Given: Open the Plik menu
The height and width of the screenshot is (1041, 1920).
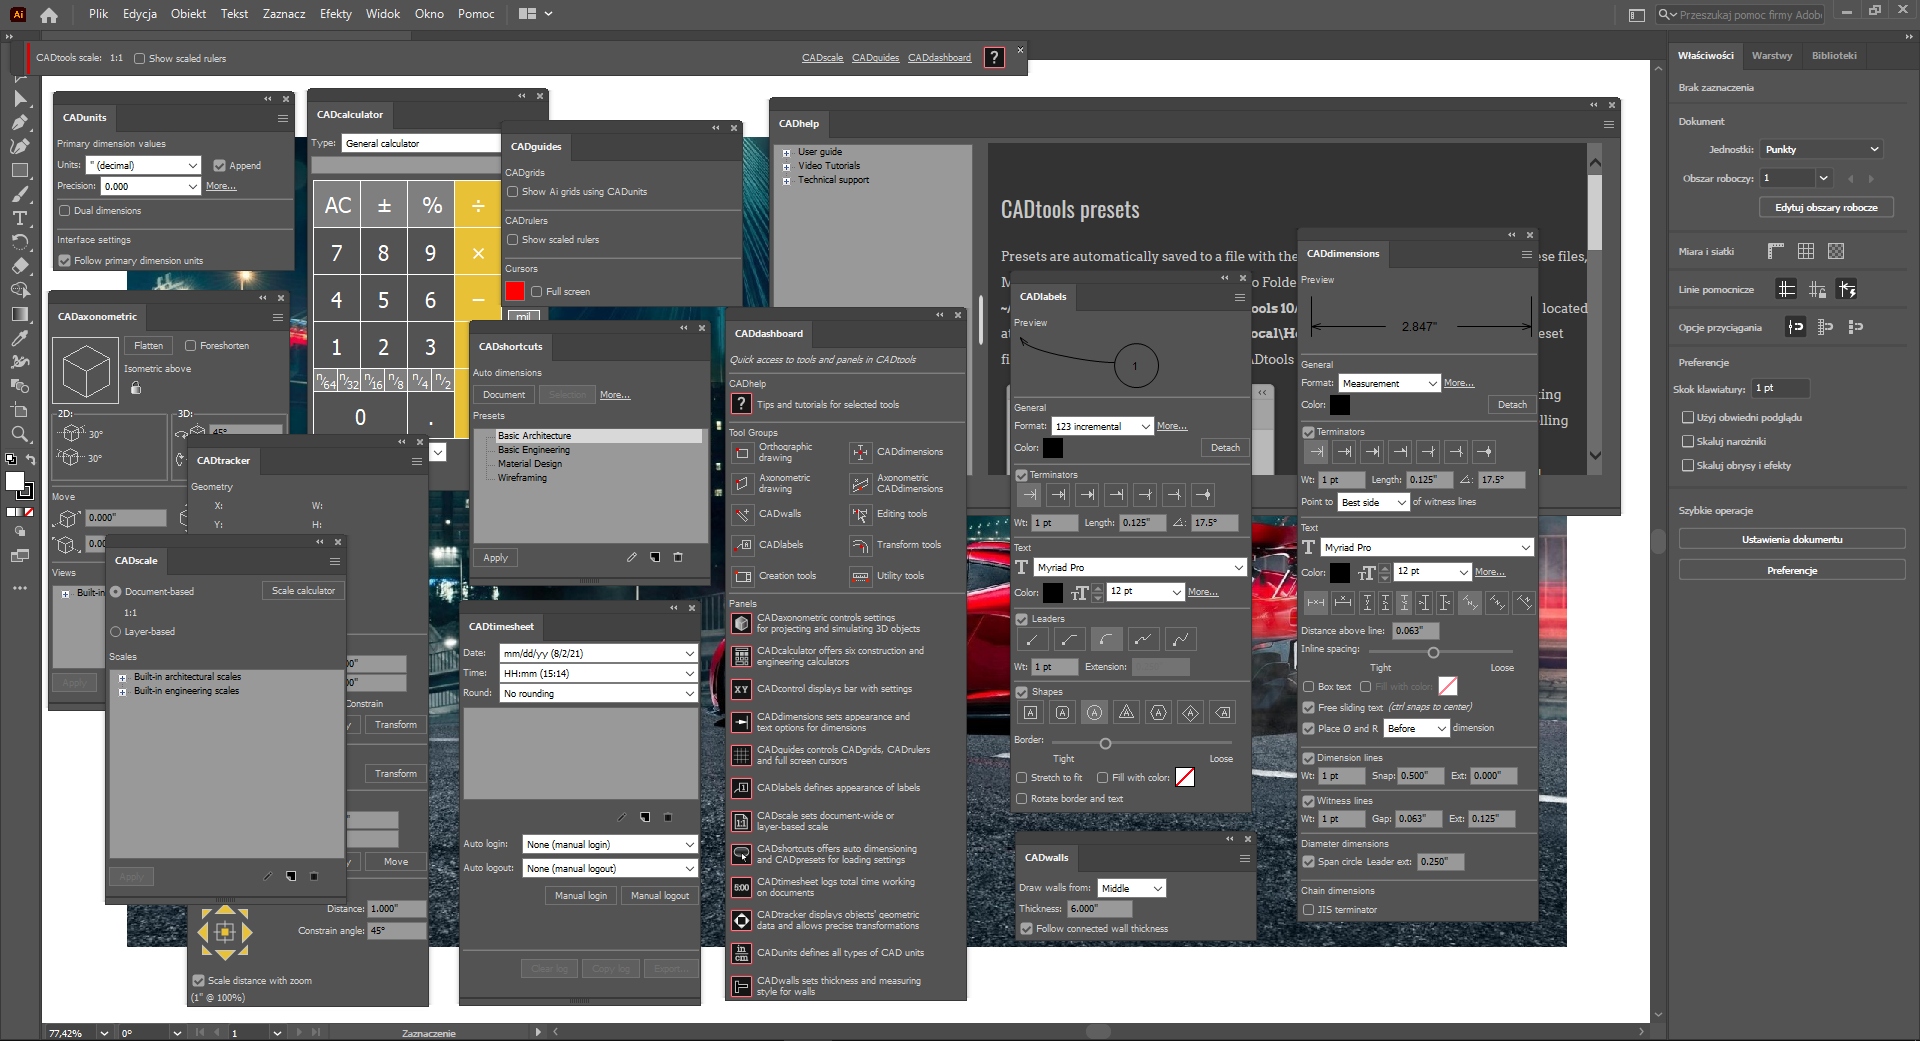Looking at the screenshot, I should click(98, 14).
